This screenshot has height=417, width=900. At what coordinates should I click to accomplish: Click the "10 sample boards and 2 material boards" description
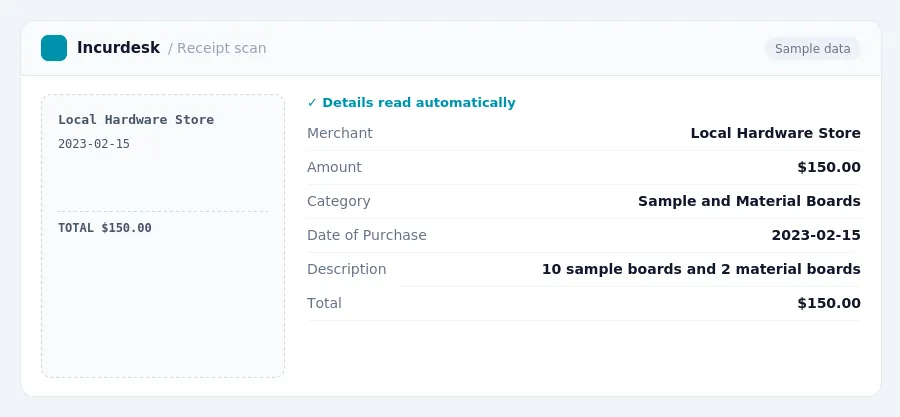click(701, 269)
